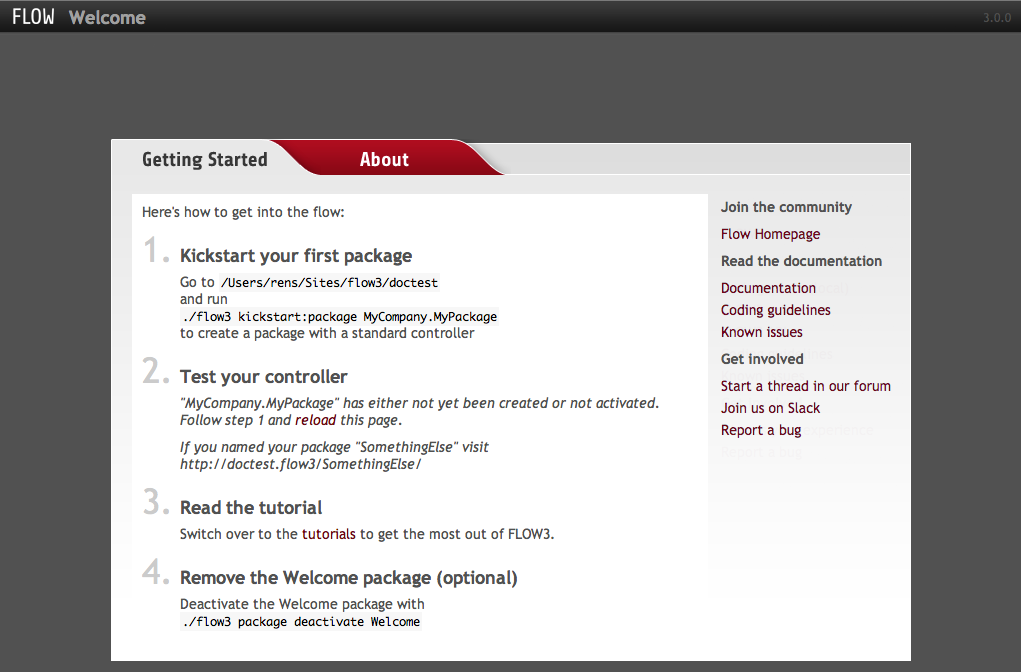Join us on Slack

point(770,408)
